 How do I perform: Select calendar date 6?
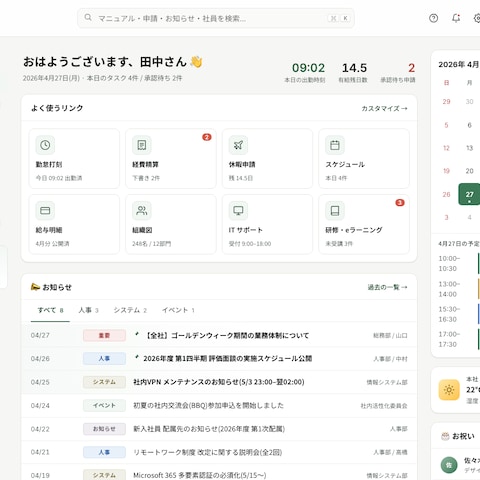click(x=469, y=125)
